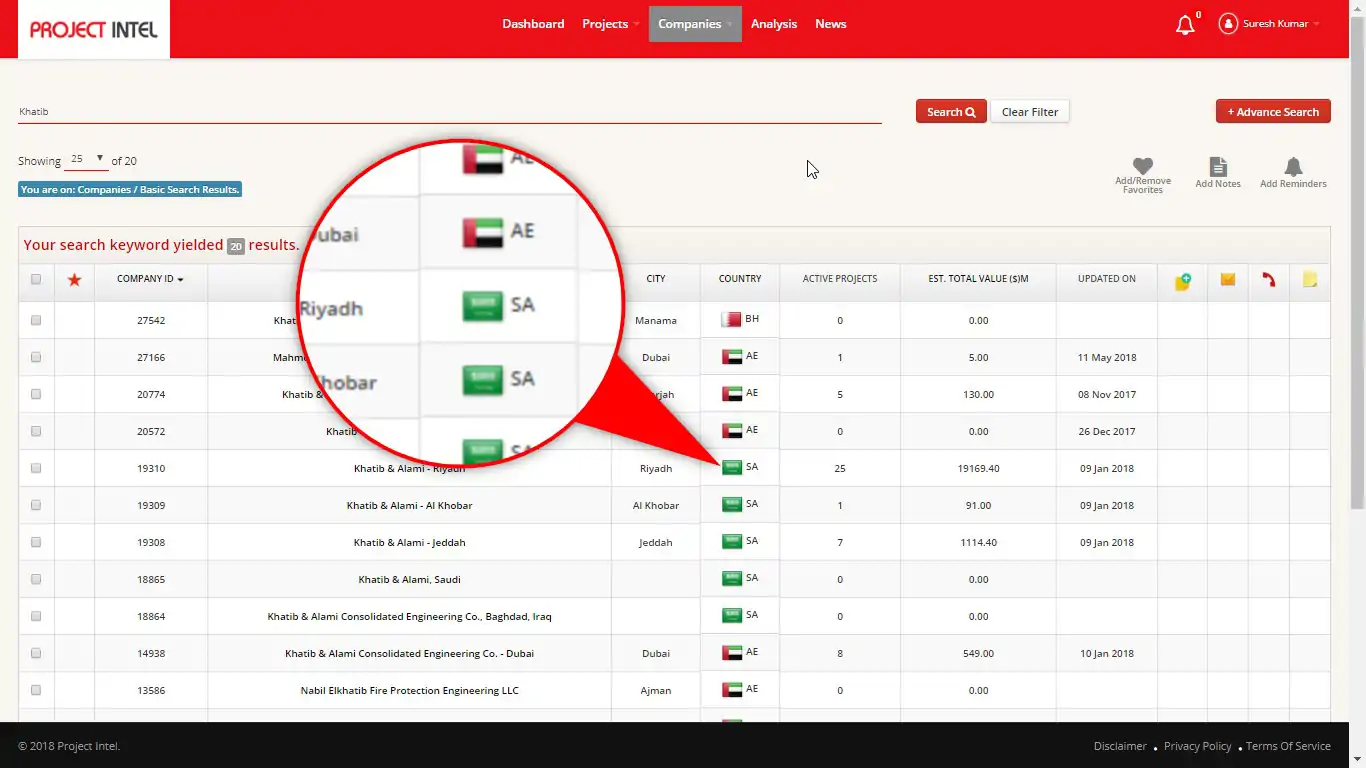
Task: Click the UAE flag in row 14938
Action: tap(731, 653)
